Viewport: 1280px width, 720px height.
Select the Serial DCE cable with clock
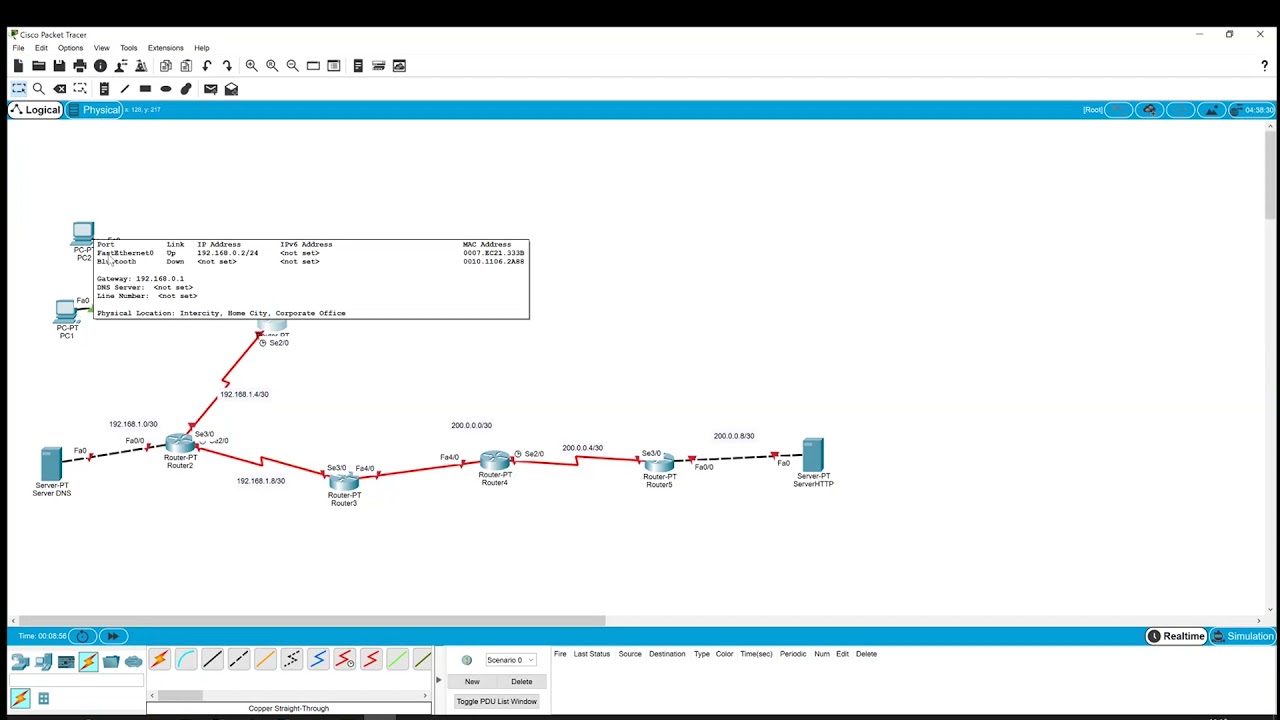click(344, 659)
